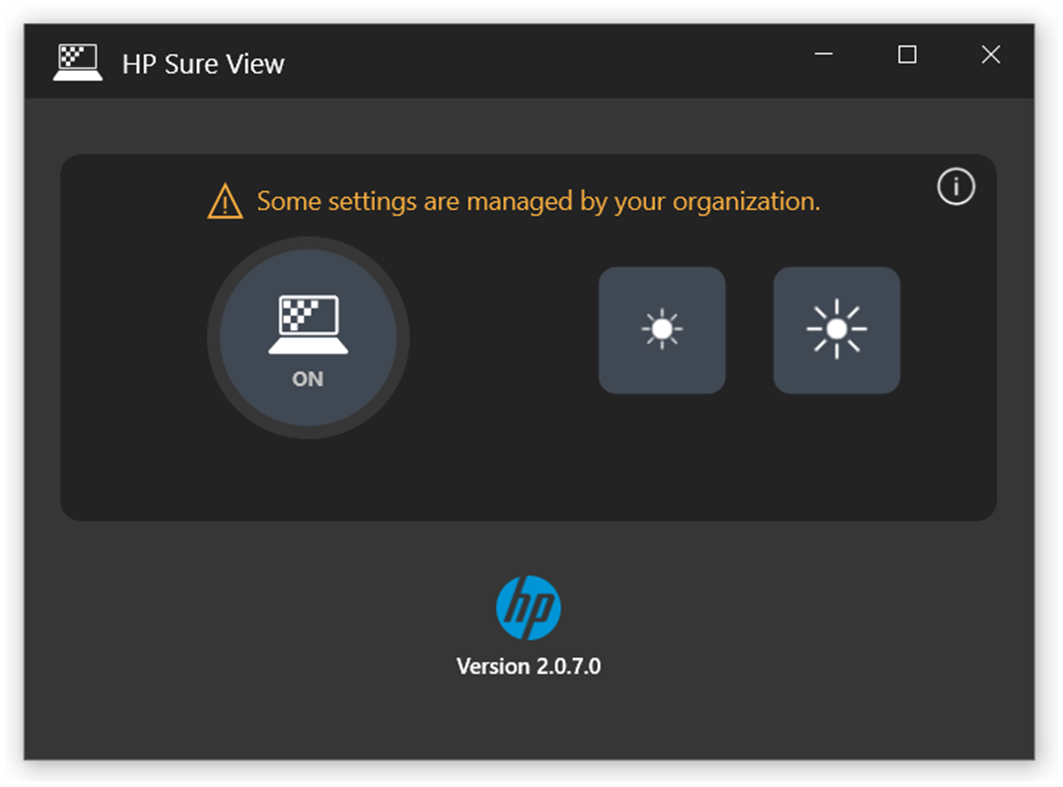This screenshot has width=1063, height=787.
Task: Click the HP Sure View title bar icon
Action: [x=78, y=61]
